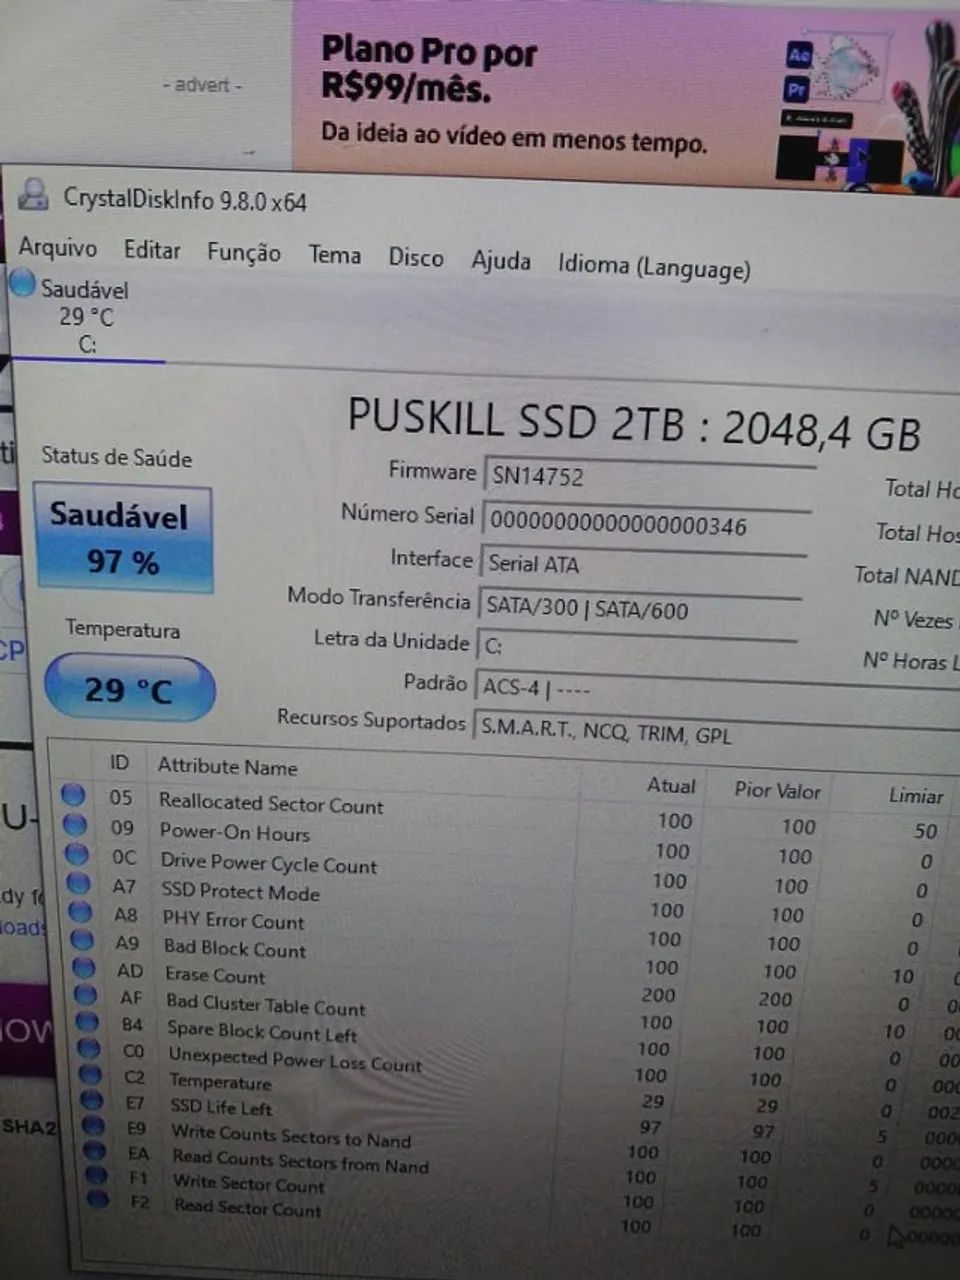Select the Power-On Hours row text
This screenshot has width=960, height=1280.
click(235, 832)
